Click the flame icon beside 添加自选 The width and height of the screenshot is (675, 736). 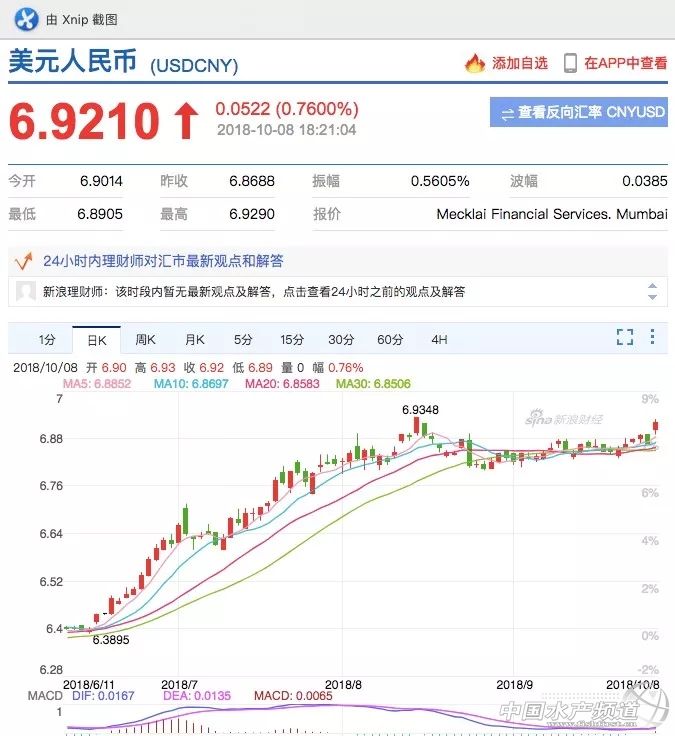pyautogui.click(x=475, y=63)
